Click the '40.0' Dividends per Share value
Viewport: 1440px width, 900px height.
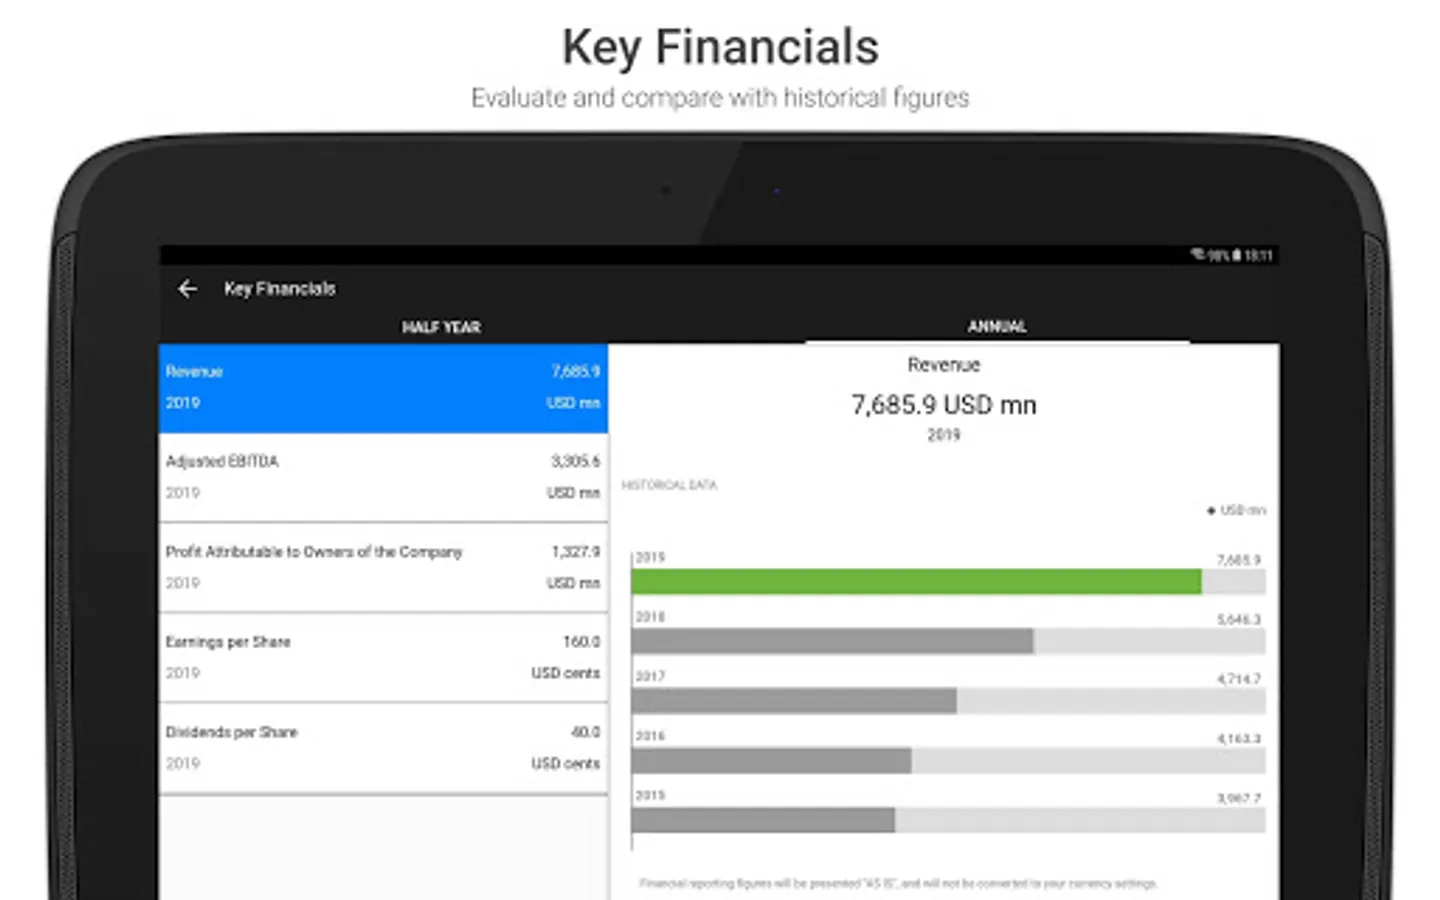(x=586, y=732)
